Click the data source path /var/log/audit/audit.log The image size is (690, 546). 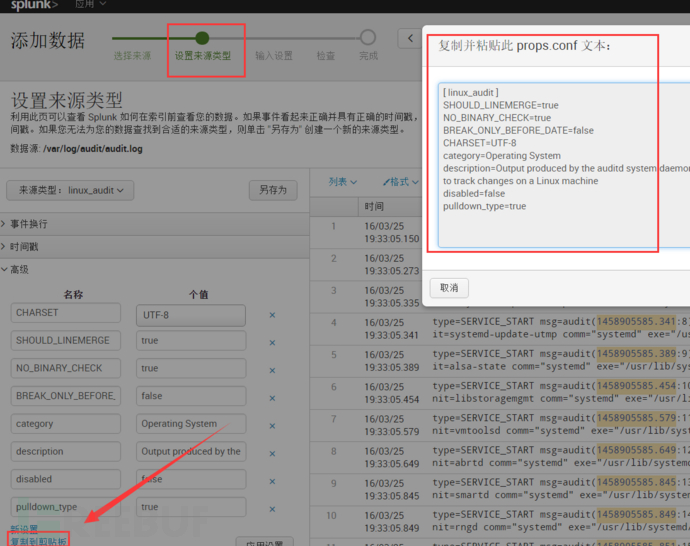coord(93,149)
